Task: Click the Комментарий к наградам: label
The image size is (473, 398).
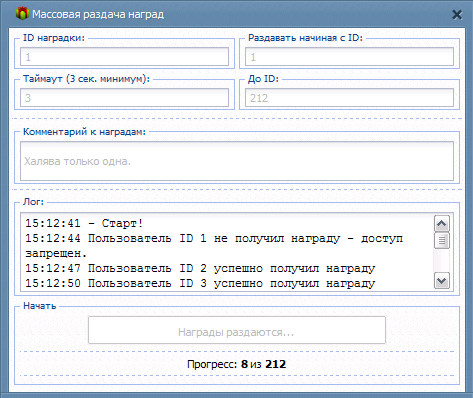Action: [x=84, y=132]
